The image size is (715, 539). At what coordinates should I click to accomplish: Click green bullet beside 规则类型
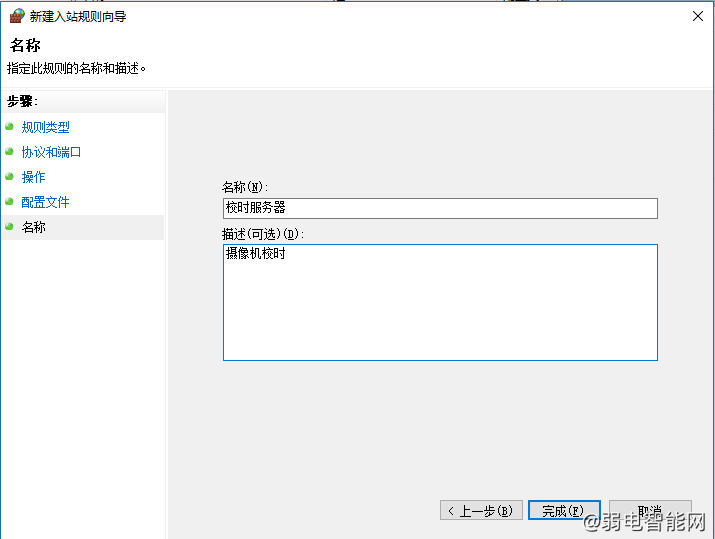(x=9, y=126)
